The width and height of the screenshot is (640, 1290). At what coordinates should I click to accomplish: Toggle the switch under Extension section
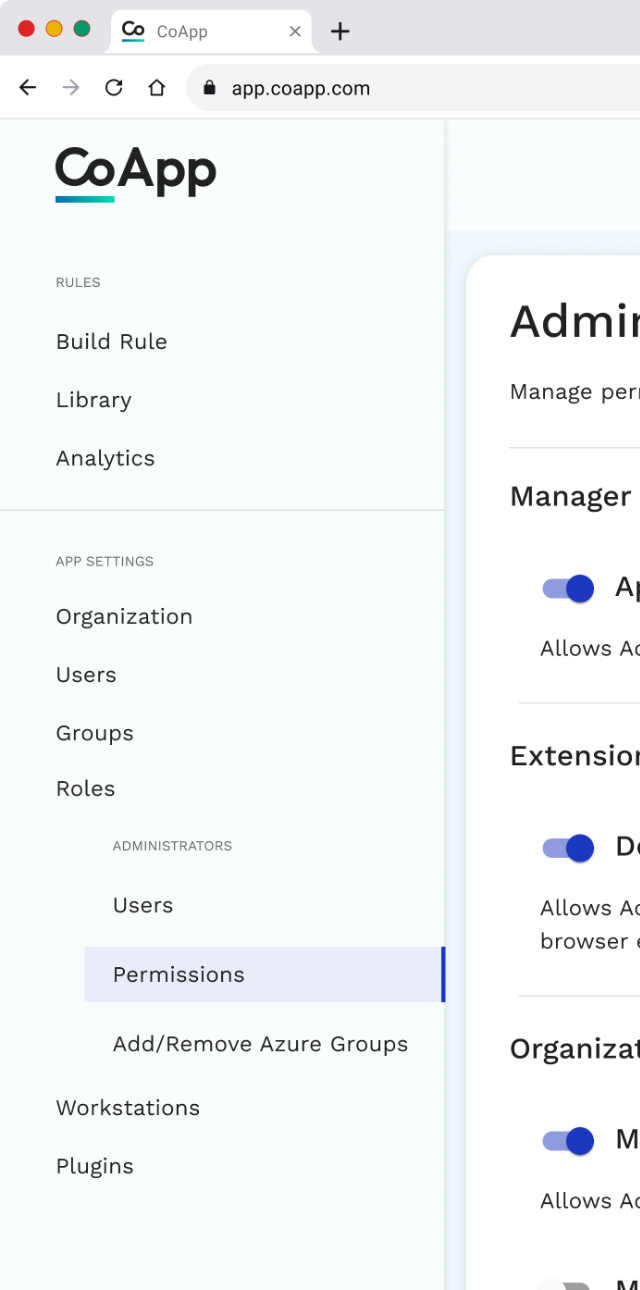(x=568, y=848)
